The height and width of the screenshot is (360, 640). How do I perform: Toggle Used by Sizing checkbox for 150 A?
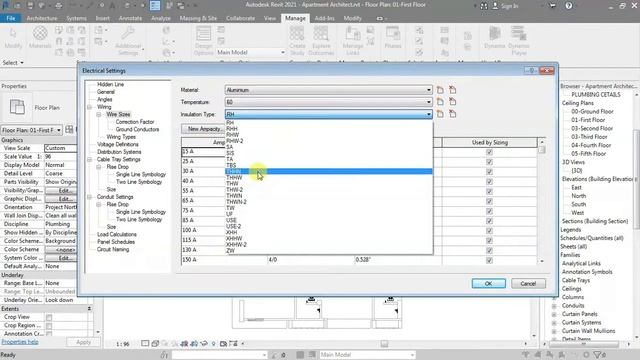point(489,260)
